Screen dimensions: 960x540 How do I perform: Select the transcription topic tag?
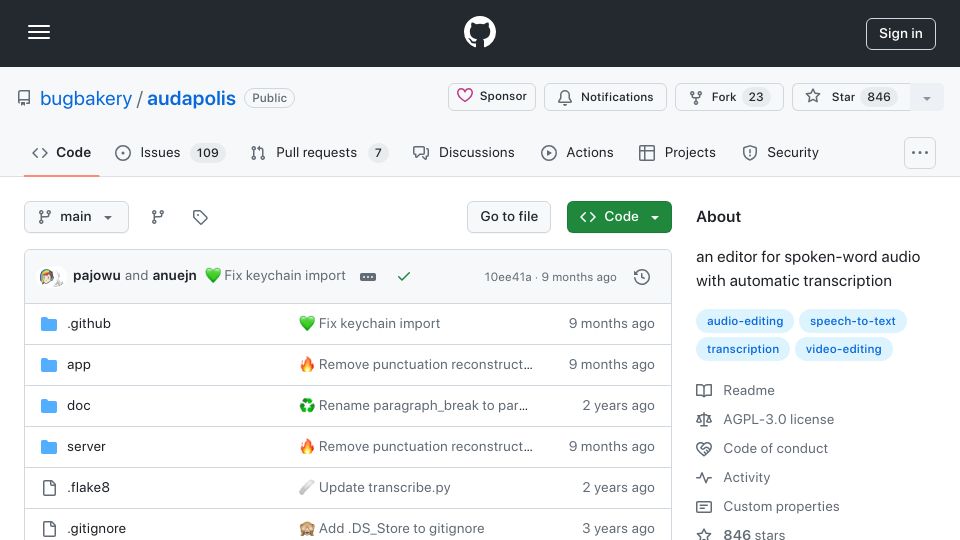point(743,349)
